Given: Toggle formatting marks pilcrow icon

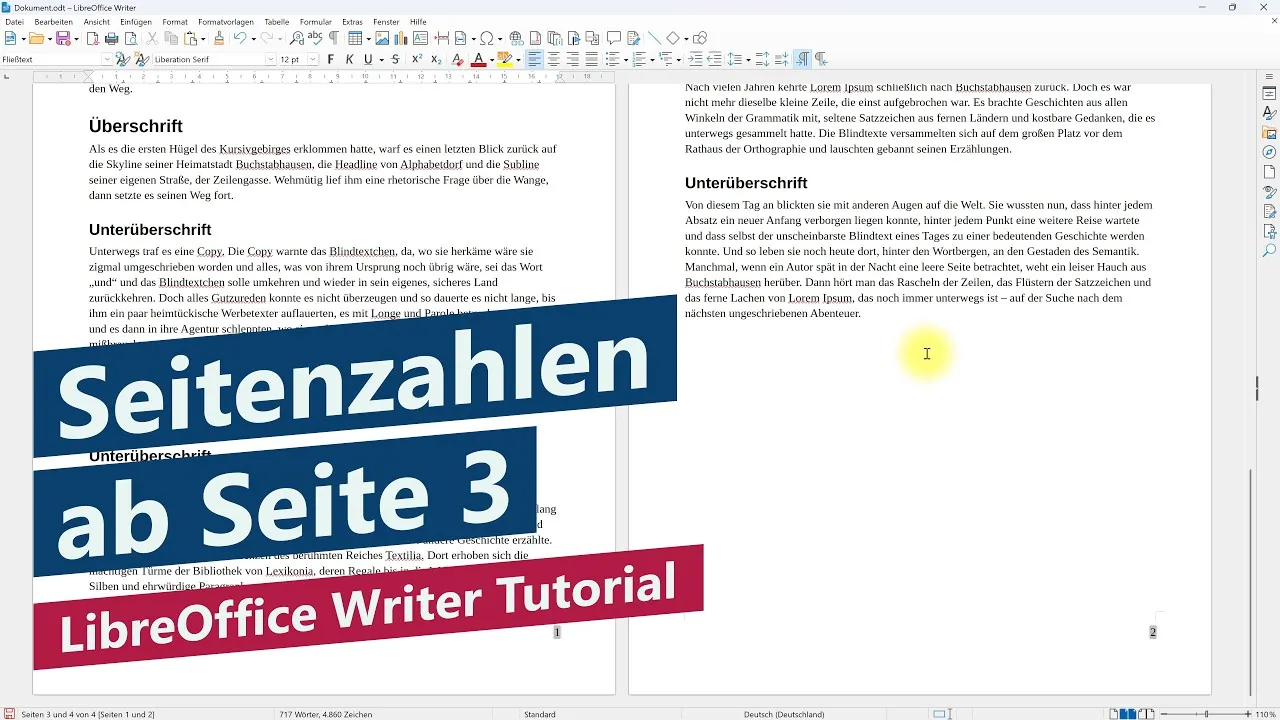Looking at the screenshot, I should tap(334, 38).
